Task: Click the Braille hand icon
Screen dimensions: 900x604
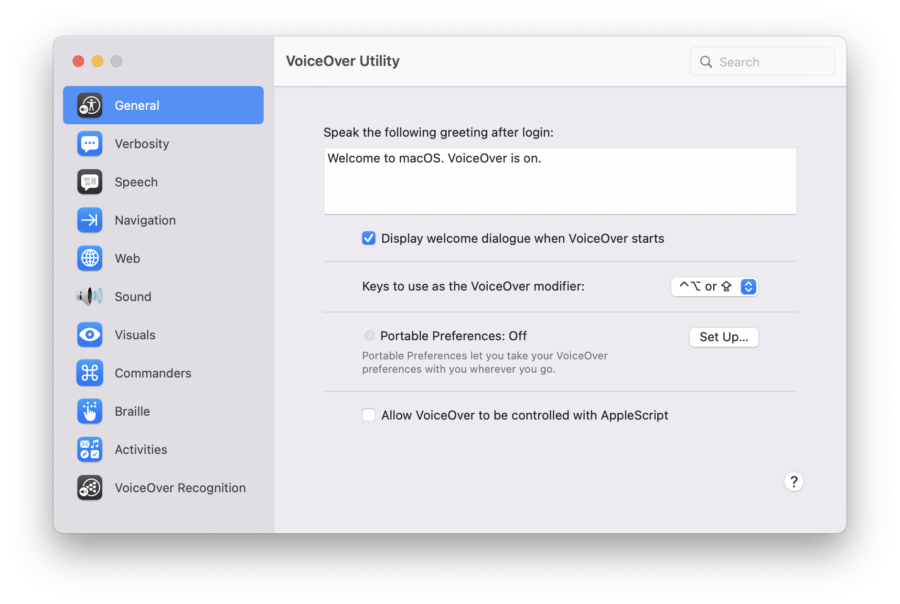Action: [x=90, y=411]
